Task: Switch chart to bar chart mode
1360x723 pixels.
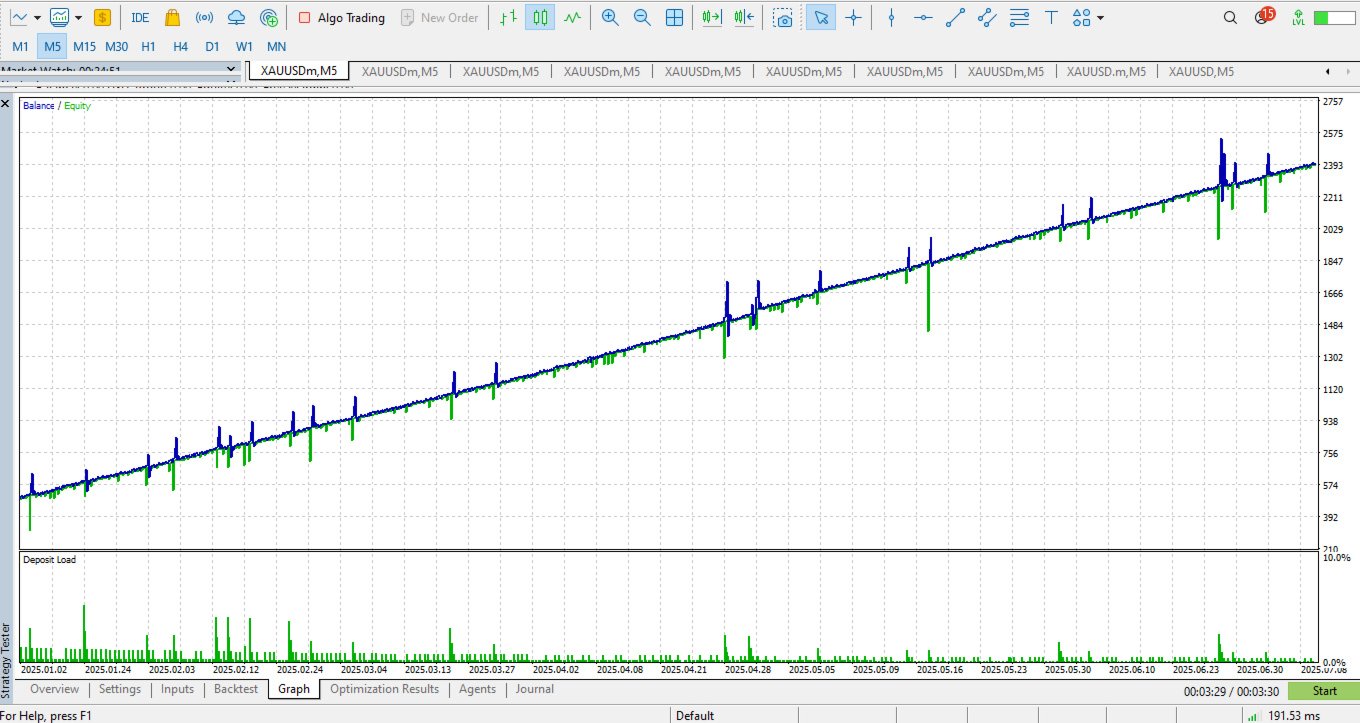Action: [x=509, y=17]
